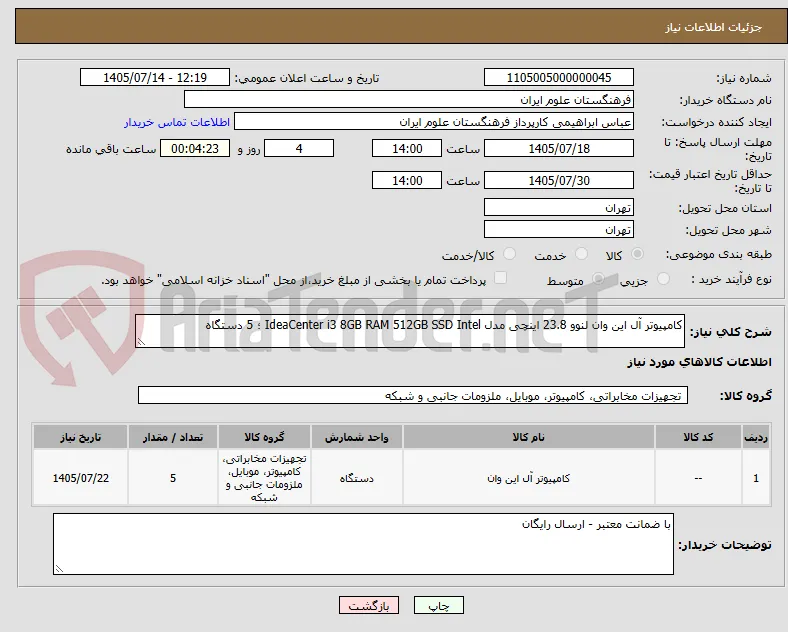Click the remaining time field 00:04:23
The width and height of the screenshot is (788, 632).
point(195,148)
